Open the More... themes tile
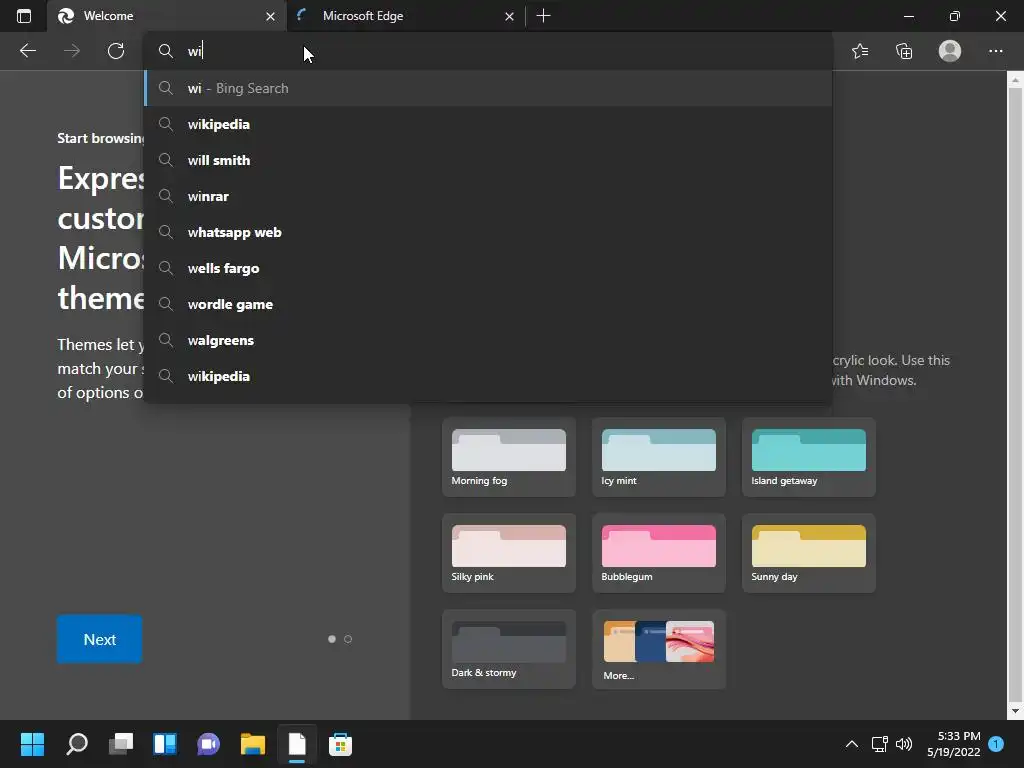 click(658, 649)
